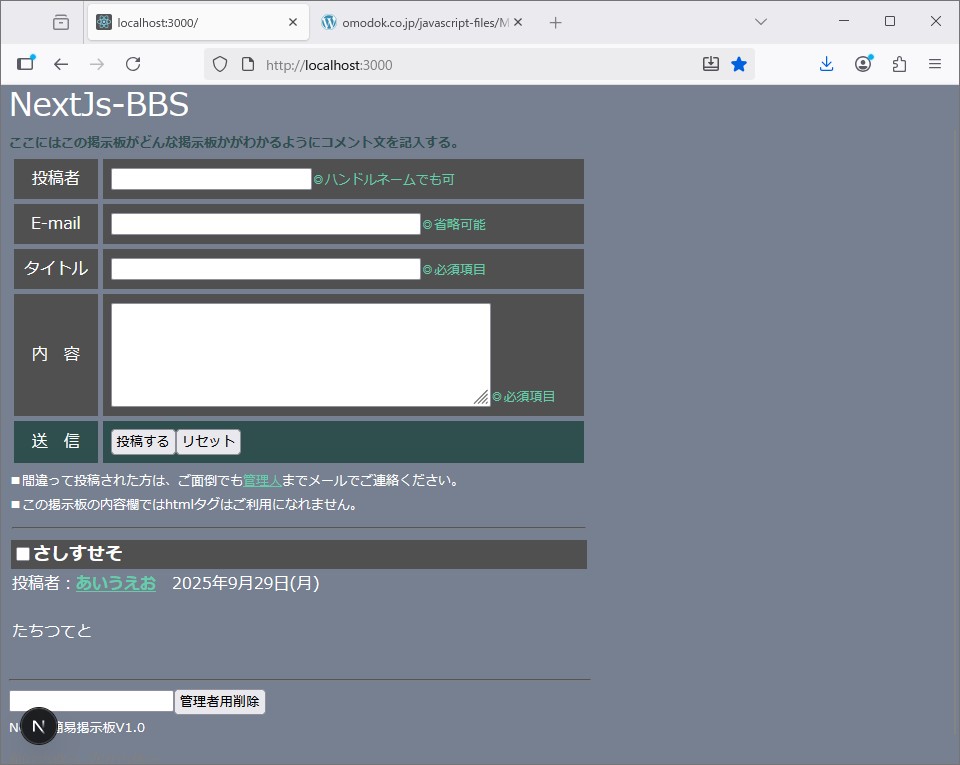Image resolution: width=960 pixels, height=765 pixels.
Task: Reload the page with the refresh icon
Action: pos(133,63)
